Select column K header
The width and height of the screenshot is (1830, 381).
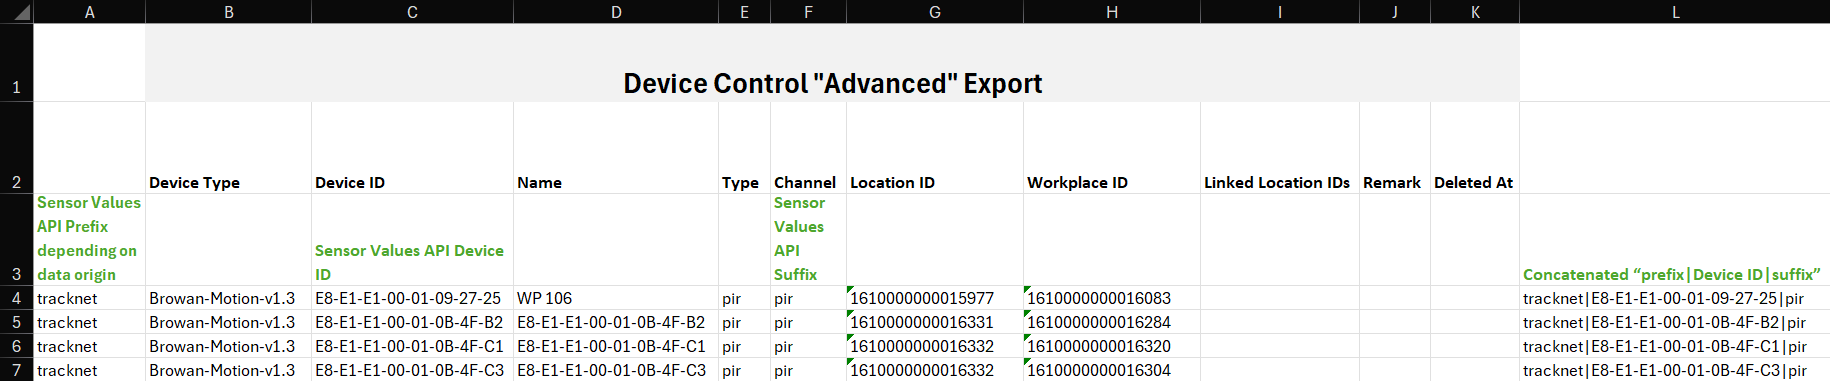tap(1475, 12)
